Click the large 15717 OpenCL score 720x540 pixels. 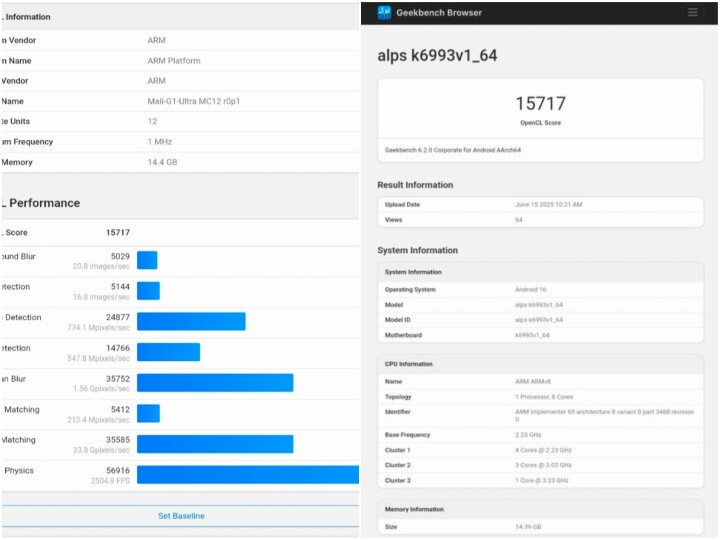pyautogui.click(x=540, y=103)
